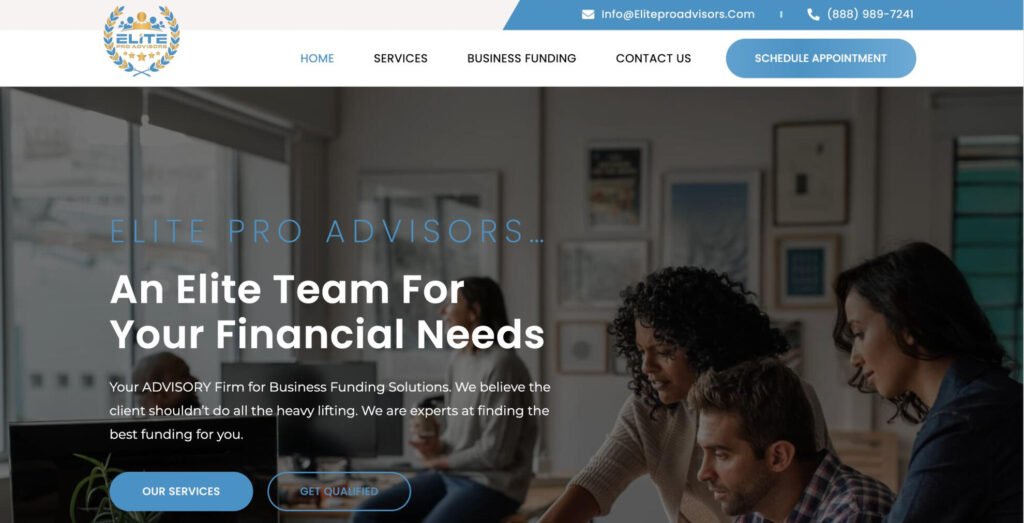Open the Home menu item
The width and height of the screenshot is (1024, 523).
point(317,58)
